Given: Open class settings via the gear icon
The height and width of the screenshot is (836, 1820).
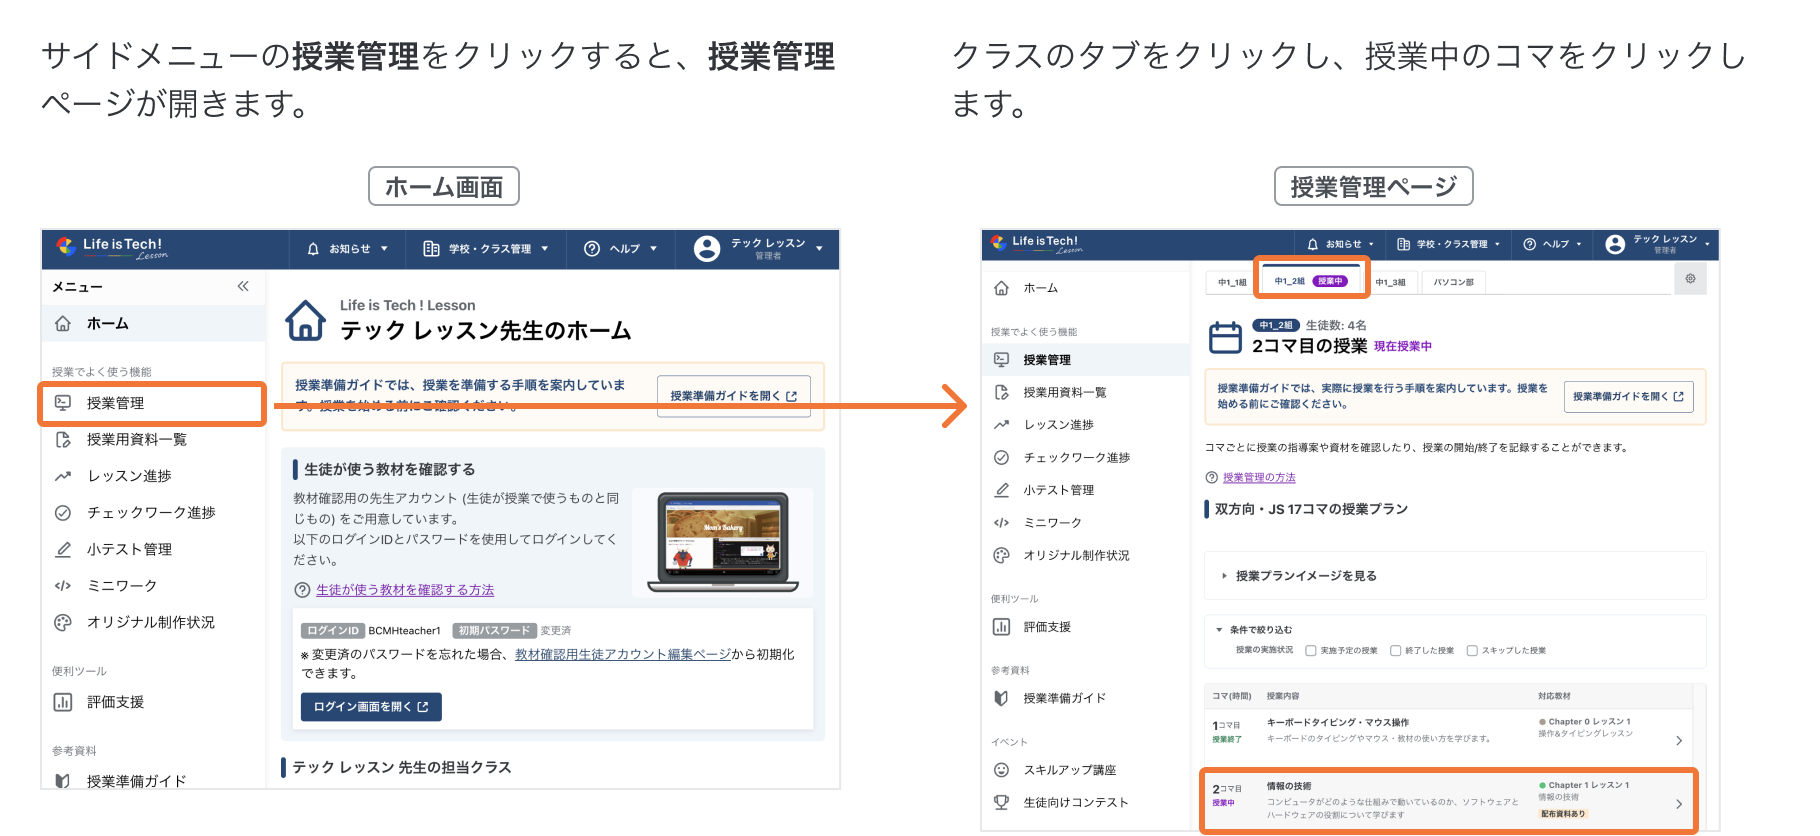Looking at the screenshot, I should [x=1690, y=279].
